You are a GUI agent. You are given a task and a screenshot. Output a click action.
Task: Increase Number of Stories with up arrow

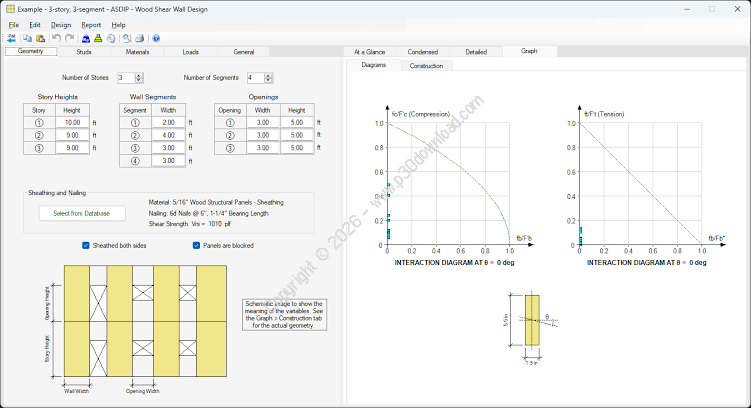coord(139,75)
